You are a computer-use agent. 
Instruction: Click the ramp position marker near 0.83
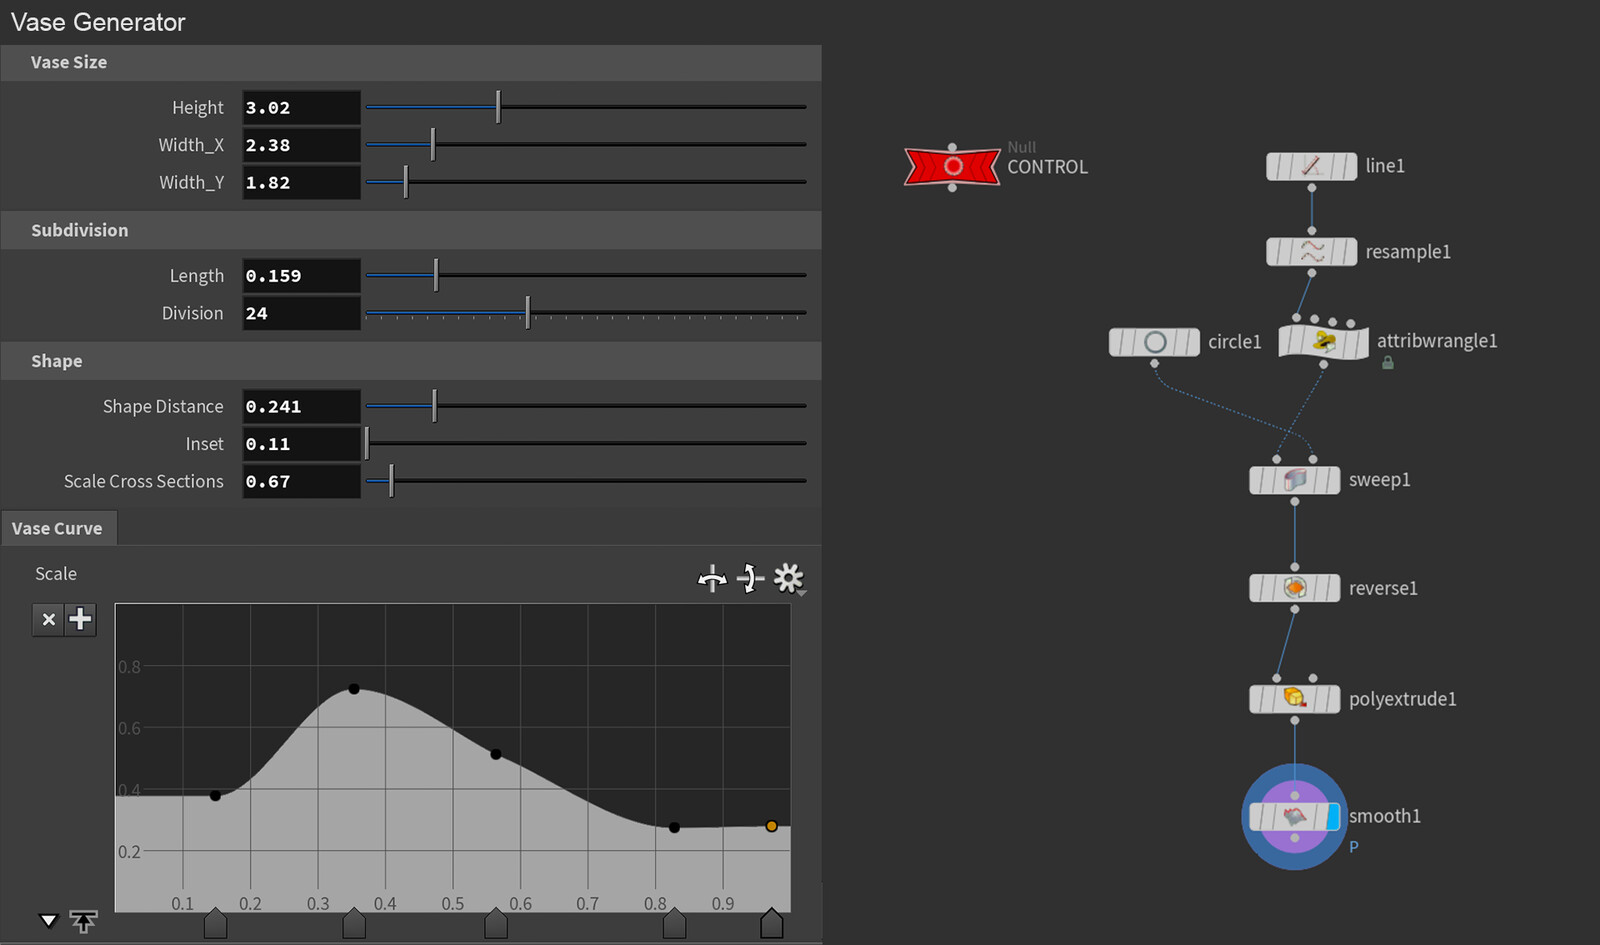pyautogui.click(x=675, y=923)
